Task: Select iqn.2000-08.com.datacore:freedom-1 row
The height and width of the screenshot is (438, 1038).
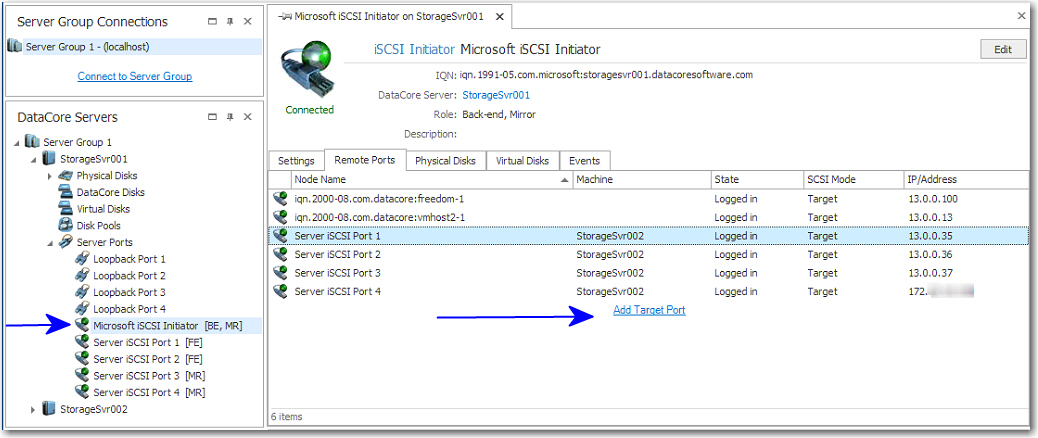Action: (x=649, y=198)
